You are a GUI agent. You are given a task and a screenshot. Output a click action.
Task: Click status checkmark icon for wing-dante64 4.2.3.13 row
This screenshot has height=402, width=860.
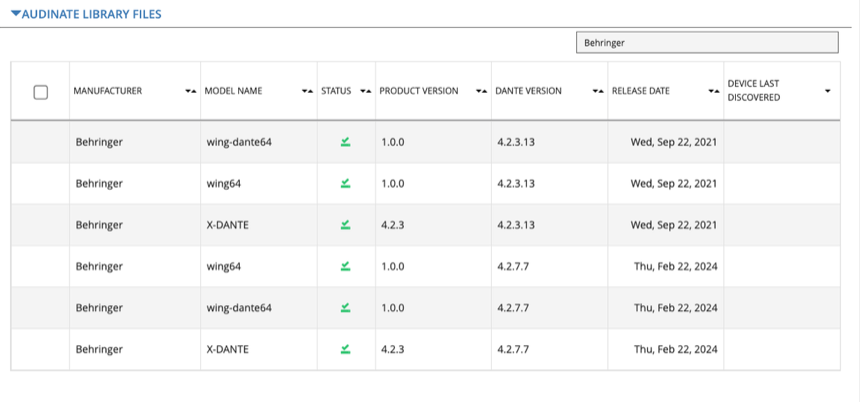[346, 142]
